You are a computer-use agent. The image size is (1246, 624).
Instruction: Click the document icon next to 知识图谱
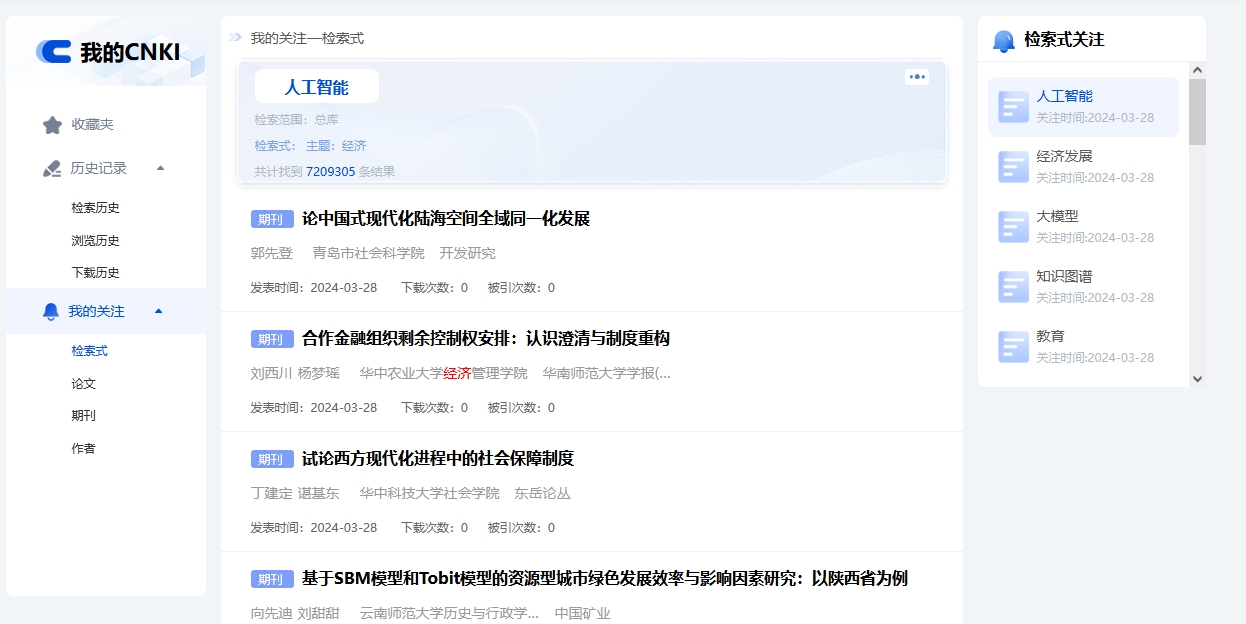click(x=1013, y=287)
